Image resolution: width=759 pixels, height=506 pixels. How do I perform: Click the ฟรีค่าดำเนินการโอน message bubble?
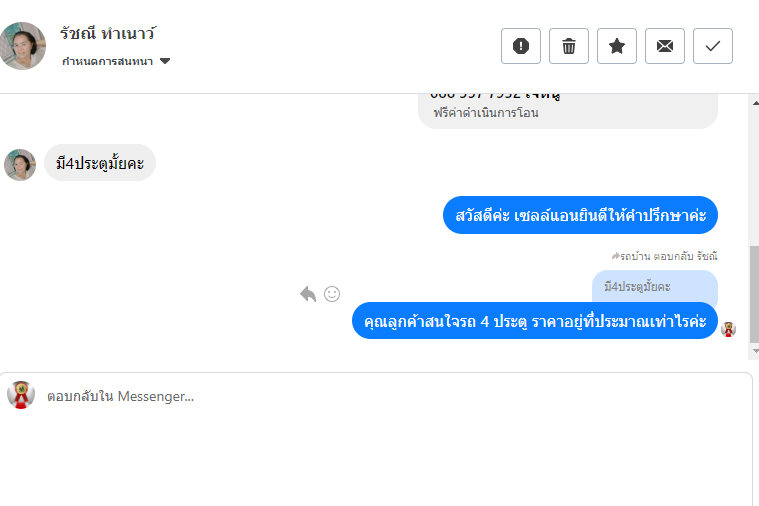pos(567,110)
